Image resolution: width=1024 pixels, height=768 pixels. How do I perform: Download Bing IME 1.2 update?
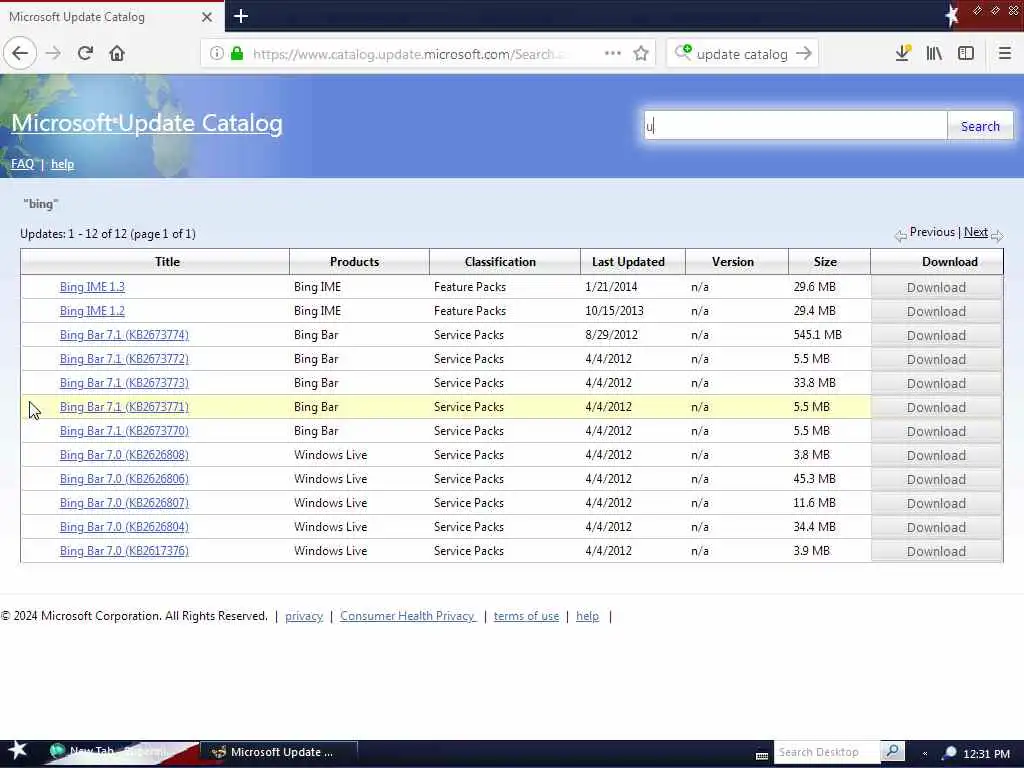click(x=936, y=312)
